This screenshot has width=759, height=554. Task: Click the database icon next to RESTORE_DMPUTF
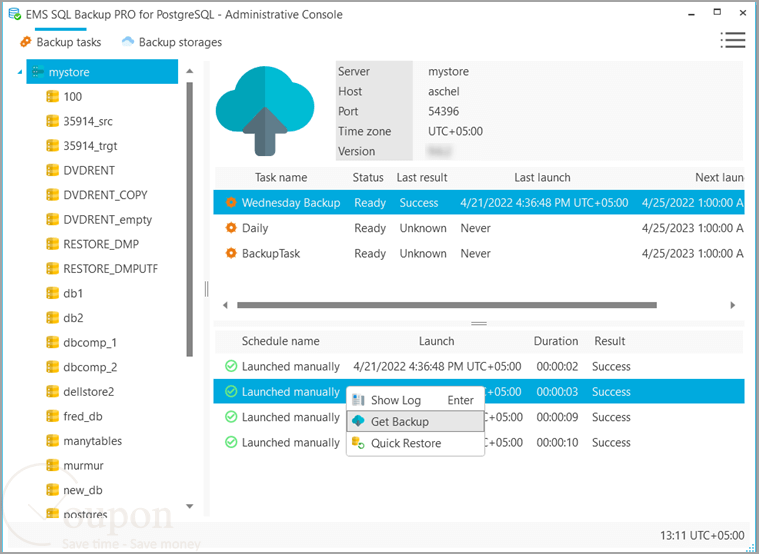coord(52,268)
